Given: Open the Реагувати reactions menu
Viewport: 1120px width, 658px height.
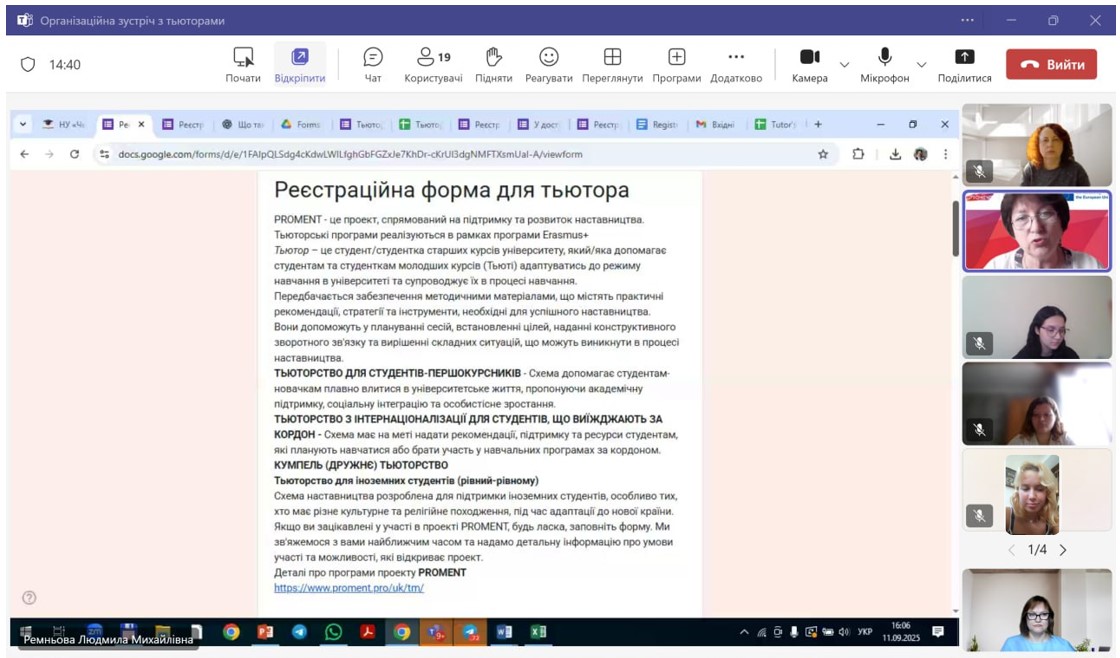Looking at the screenshot, I should tap(549, 65).
